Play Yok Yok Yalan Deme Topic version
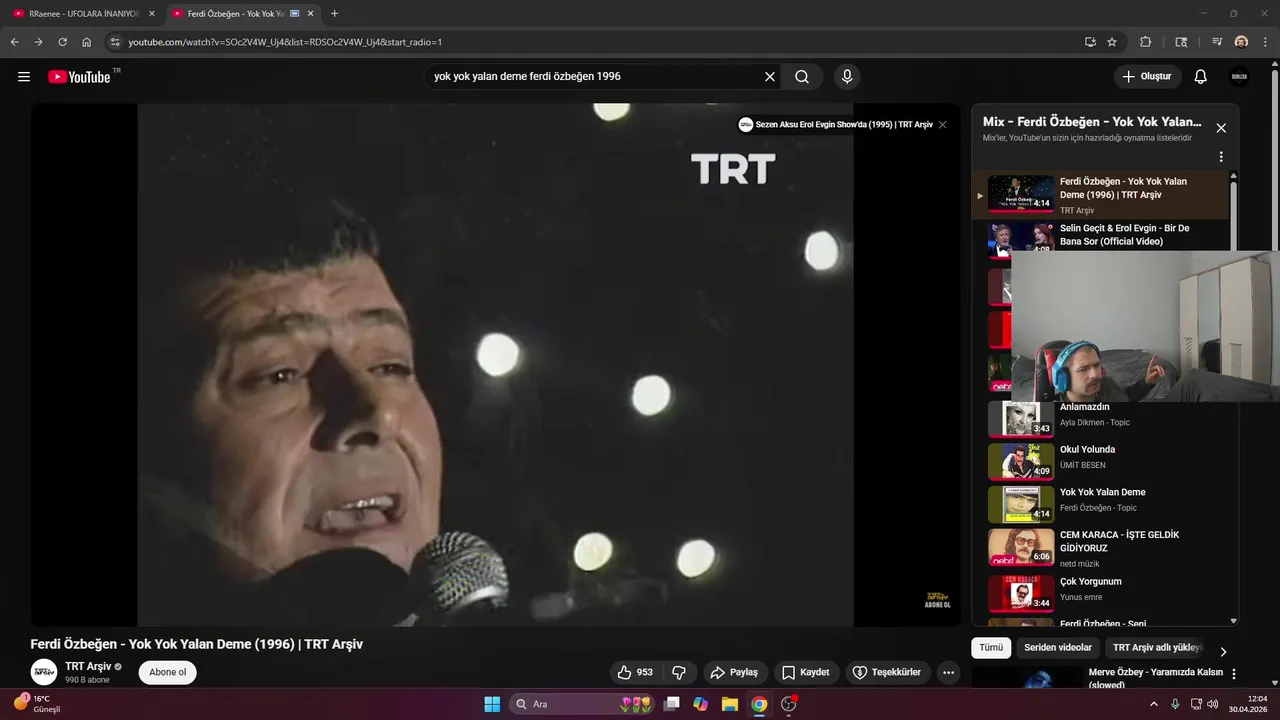This screenshot has height=720, width=1280. (x=1100, y=504)
